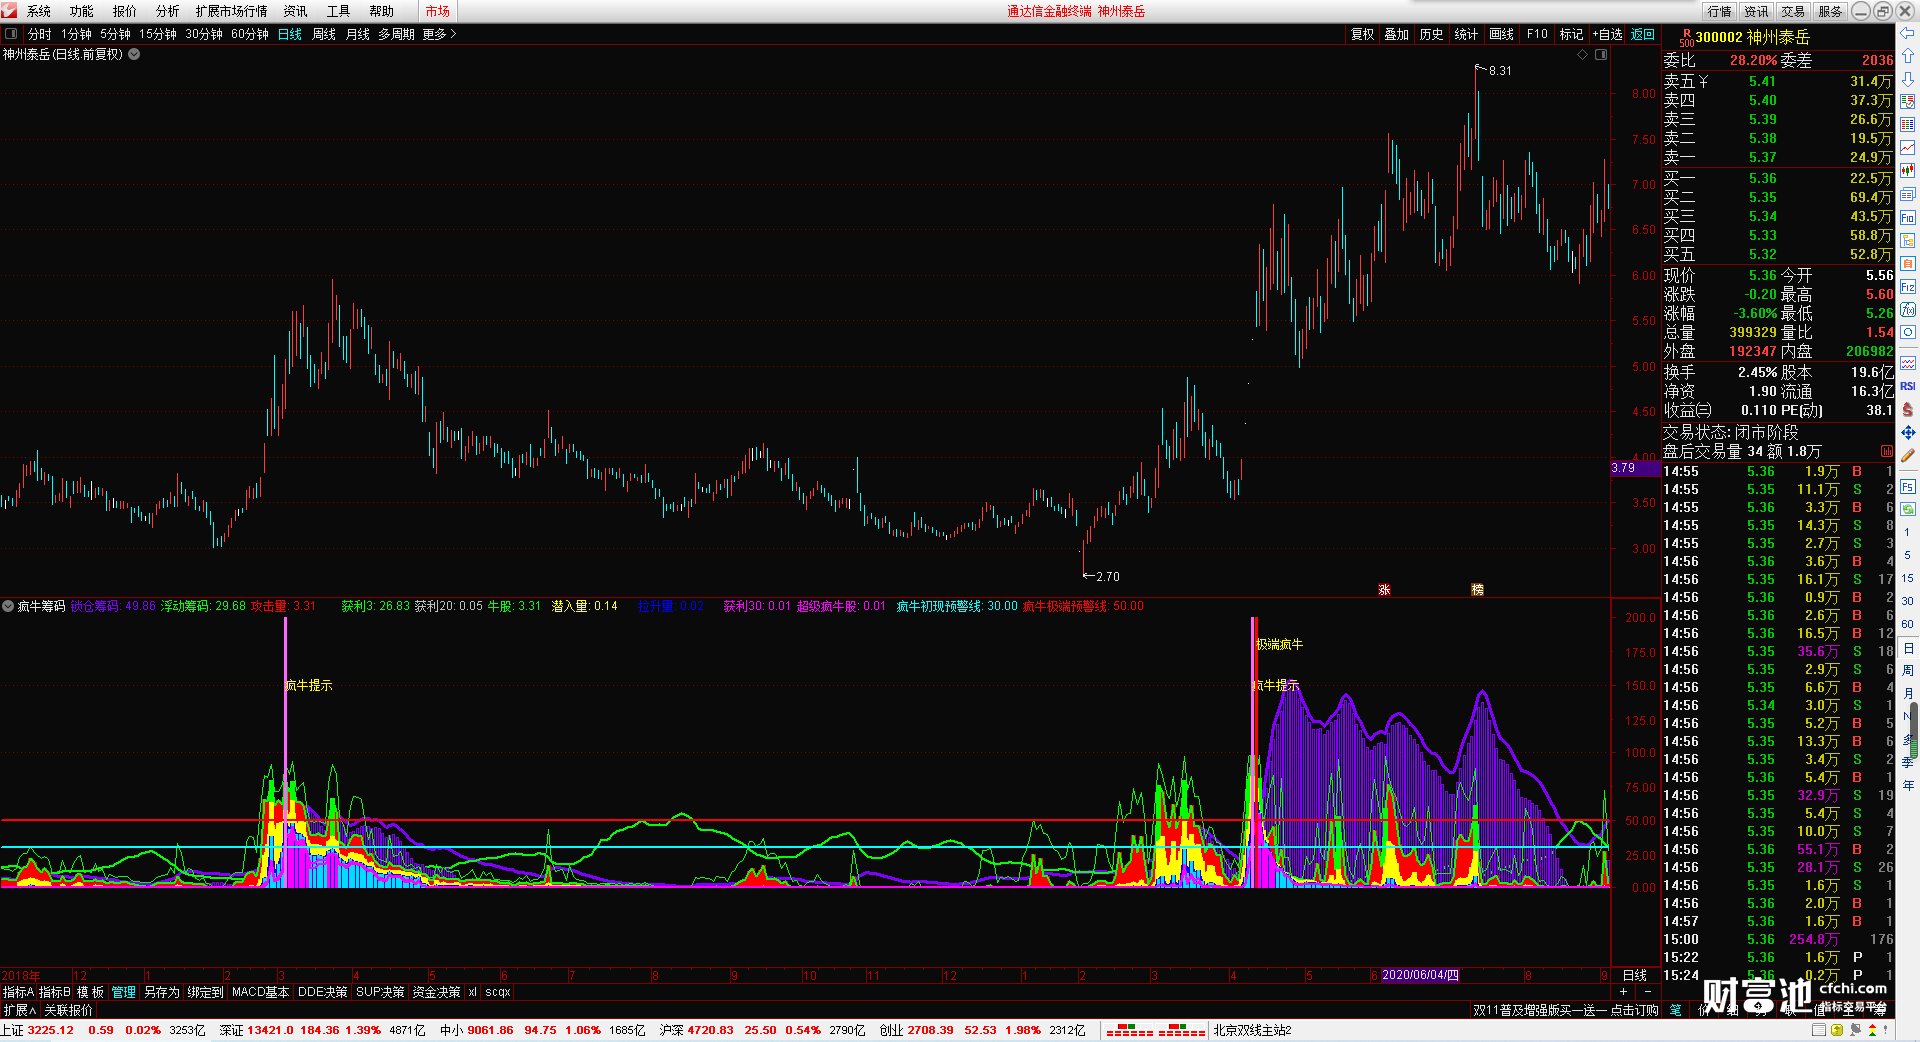The image size is (1920, 1042).
Task: Select the 月 monthly period in sidebar
Action: 1907,693
